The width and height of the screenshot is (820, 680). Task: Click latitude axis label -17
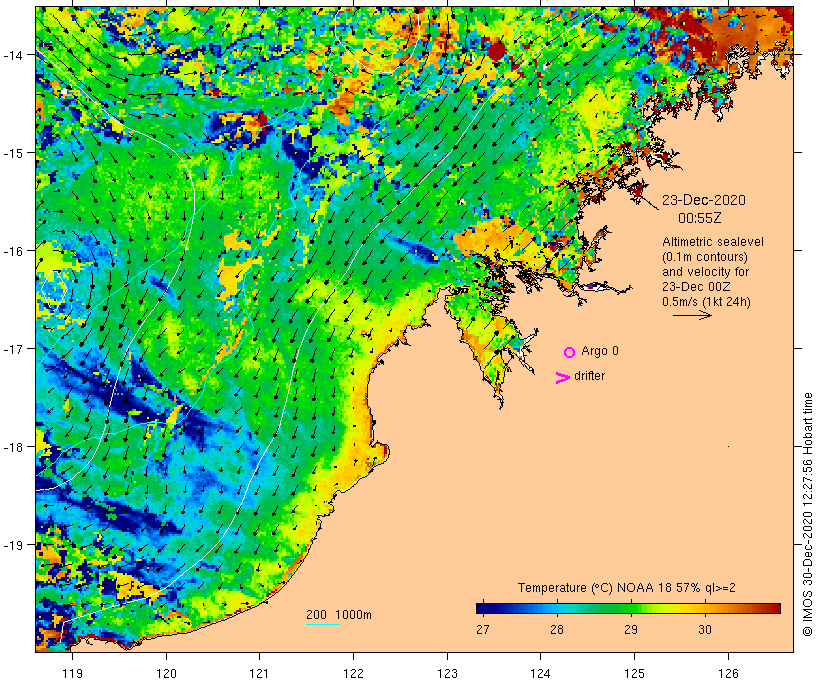[x=13, y=348]
